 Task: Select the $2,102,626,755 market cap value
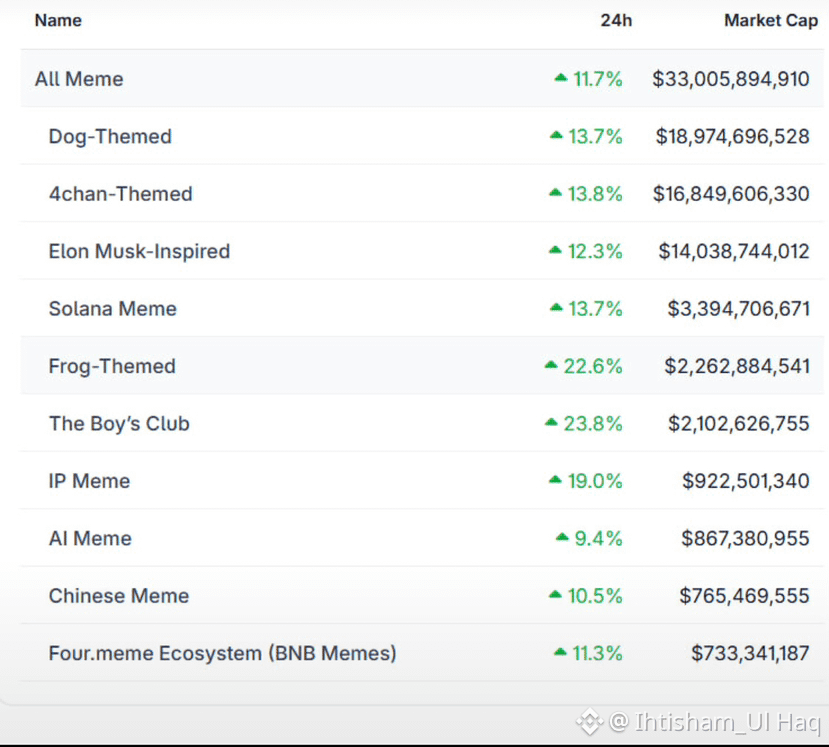[739, 423]
